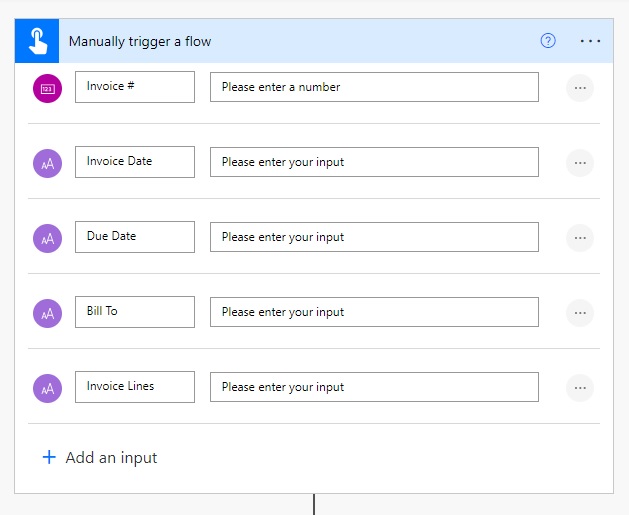Click the text type icon beside Invoice Date
This screenshot has width=629, height=515.
[x=47, y=163]
